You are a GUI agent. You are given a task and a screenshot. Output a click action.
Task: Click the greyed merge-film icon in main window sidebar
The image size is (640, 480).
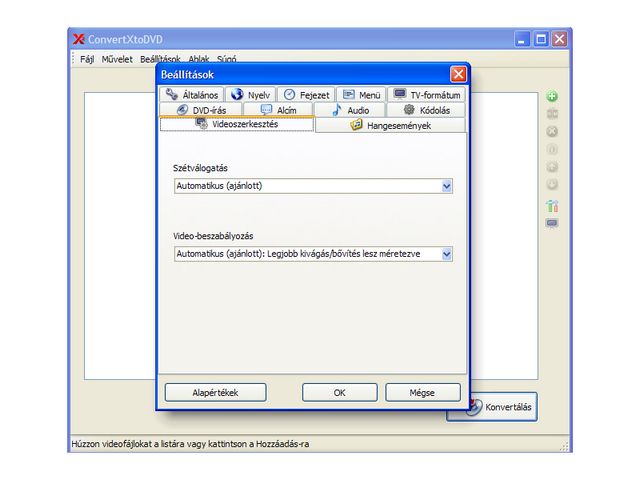[552, 114]
